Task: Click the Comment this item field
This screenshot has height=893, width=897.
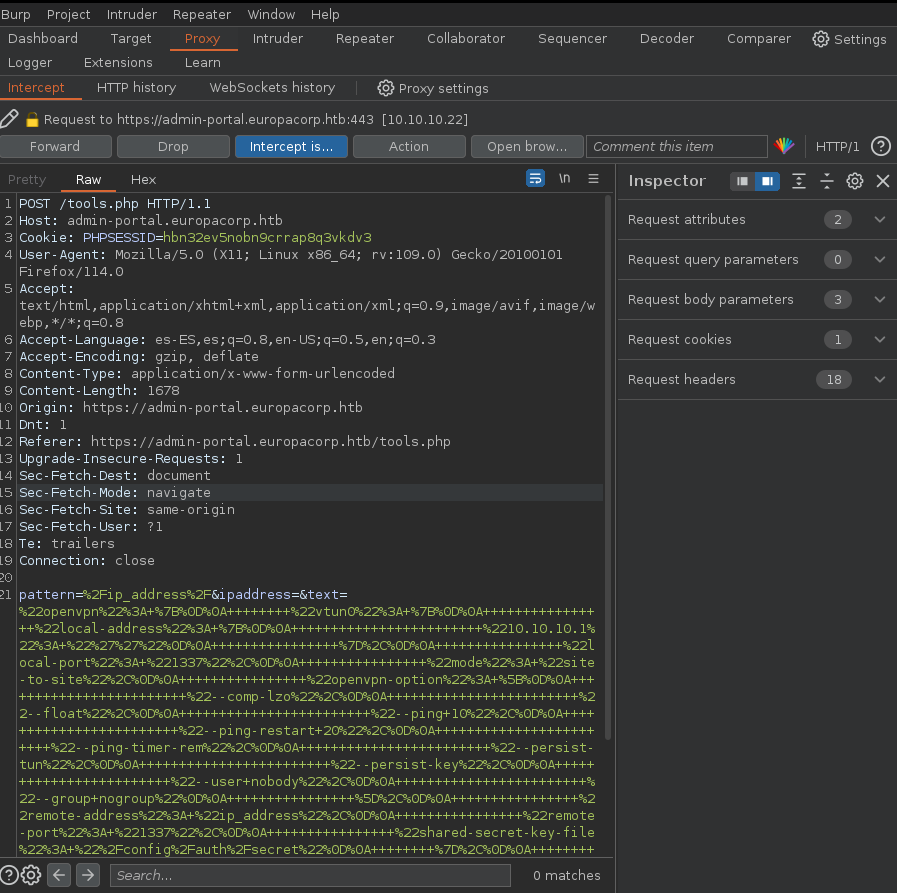Action: pos(676,146)
